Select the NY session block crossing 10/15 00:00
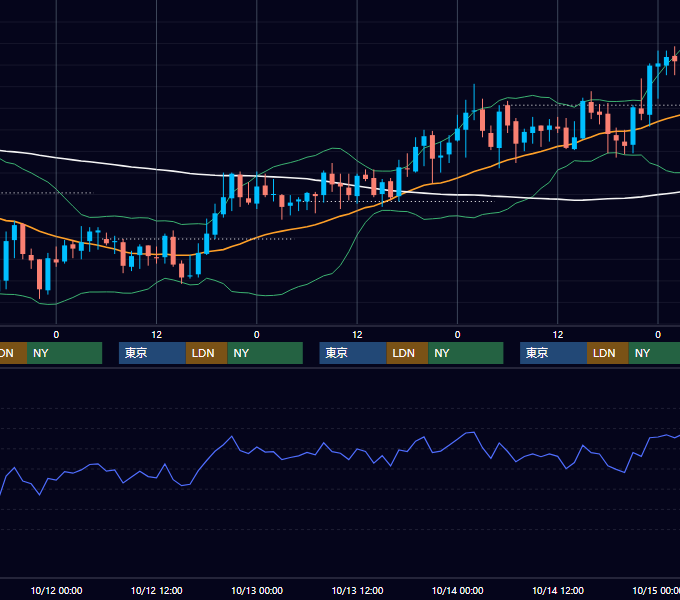This screenshot has width=680, height=600. 654,353
